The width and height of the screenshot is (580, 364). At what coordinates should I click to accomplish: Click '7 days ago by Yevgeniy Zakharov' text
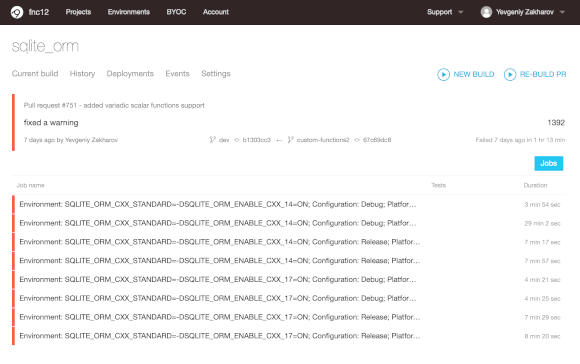pyautogui.click(x=71, y=140)
